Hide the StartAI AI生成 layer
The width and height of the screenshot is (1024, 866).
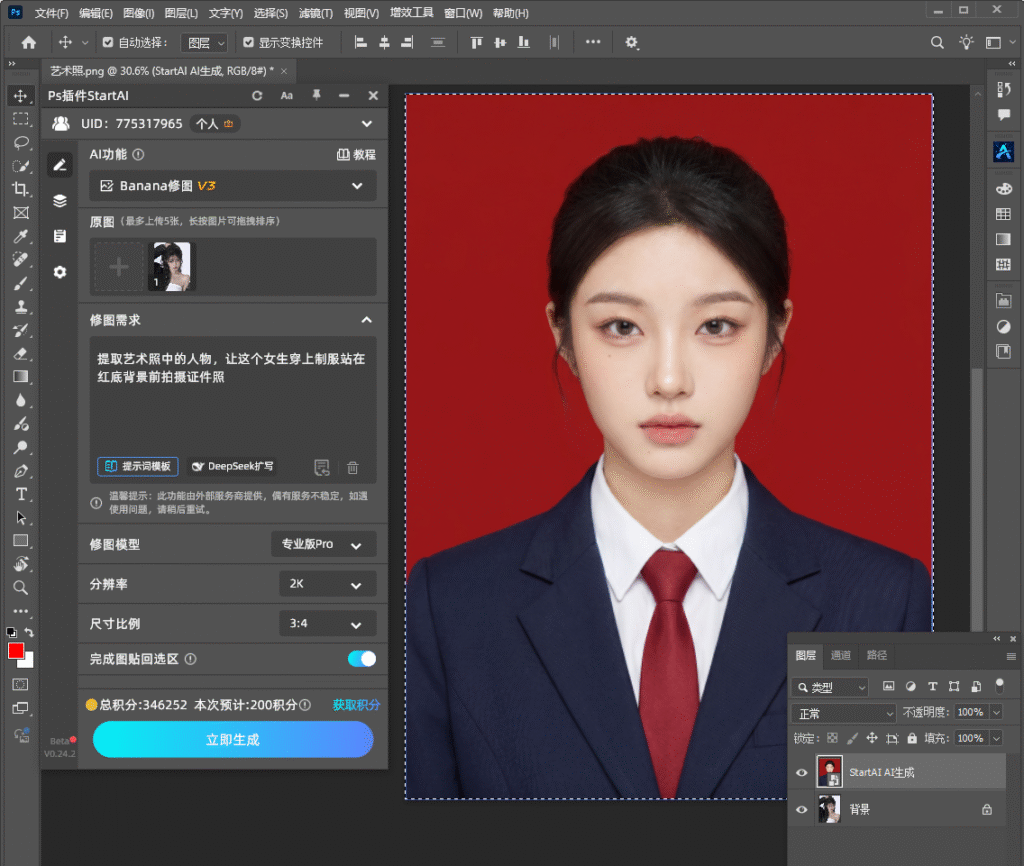click(x=801, y=773)
